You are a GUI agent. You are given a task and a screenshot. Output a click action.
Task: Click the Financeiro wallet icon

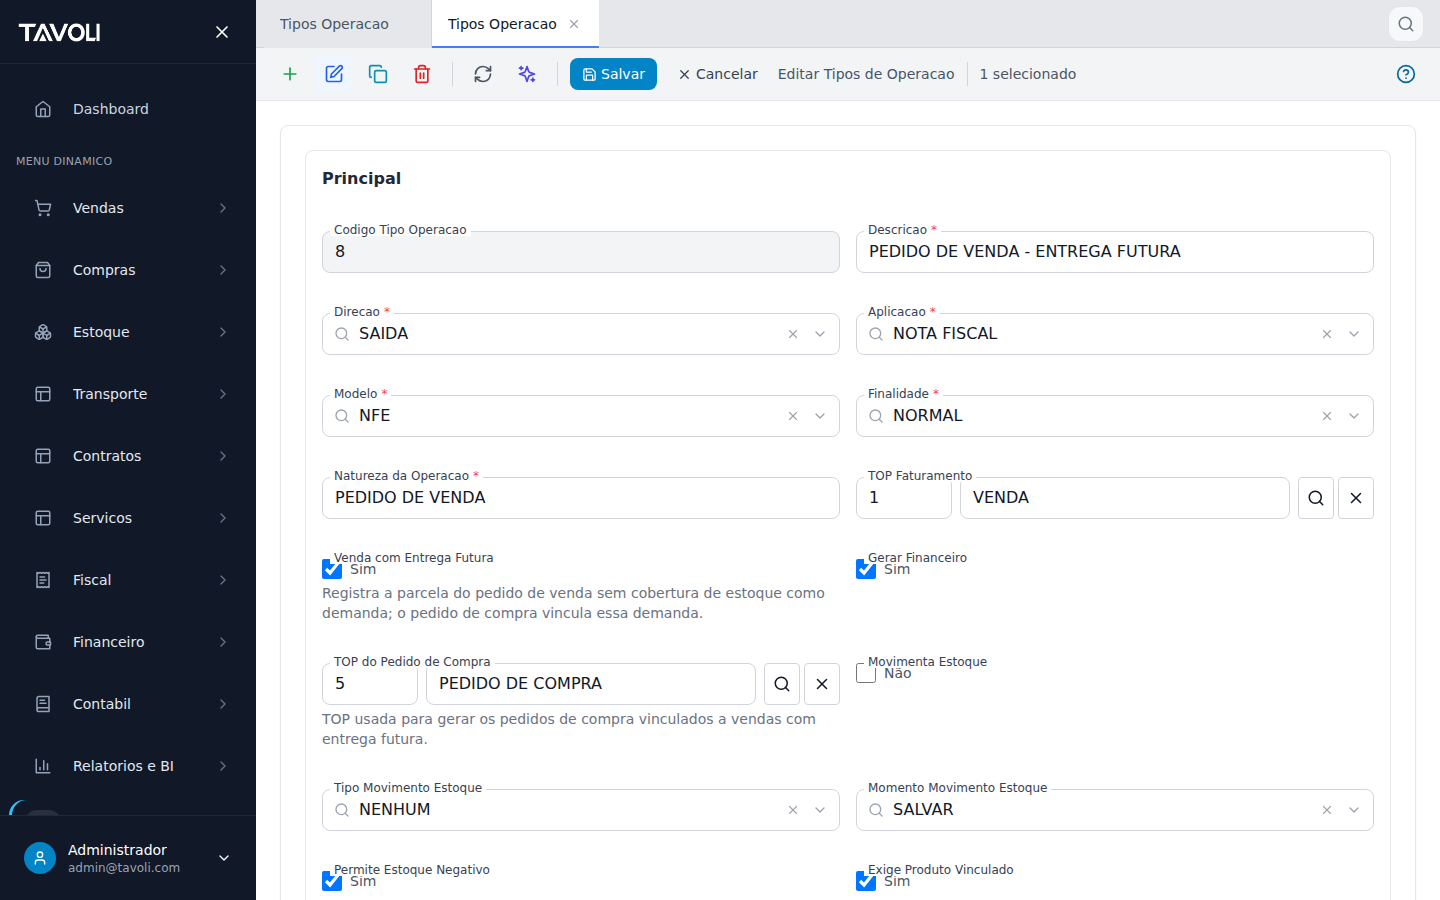click(43, 642)
